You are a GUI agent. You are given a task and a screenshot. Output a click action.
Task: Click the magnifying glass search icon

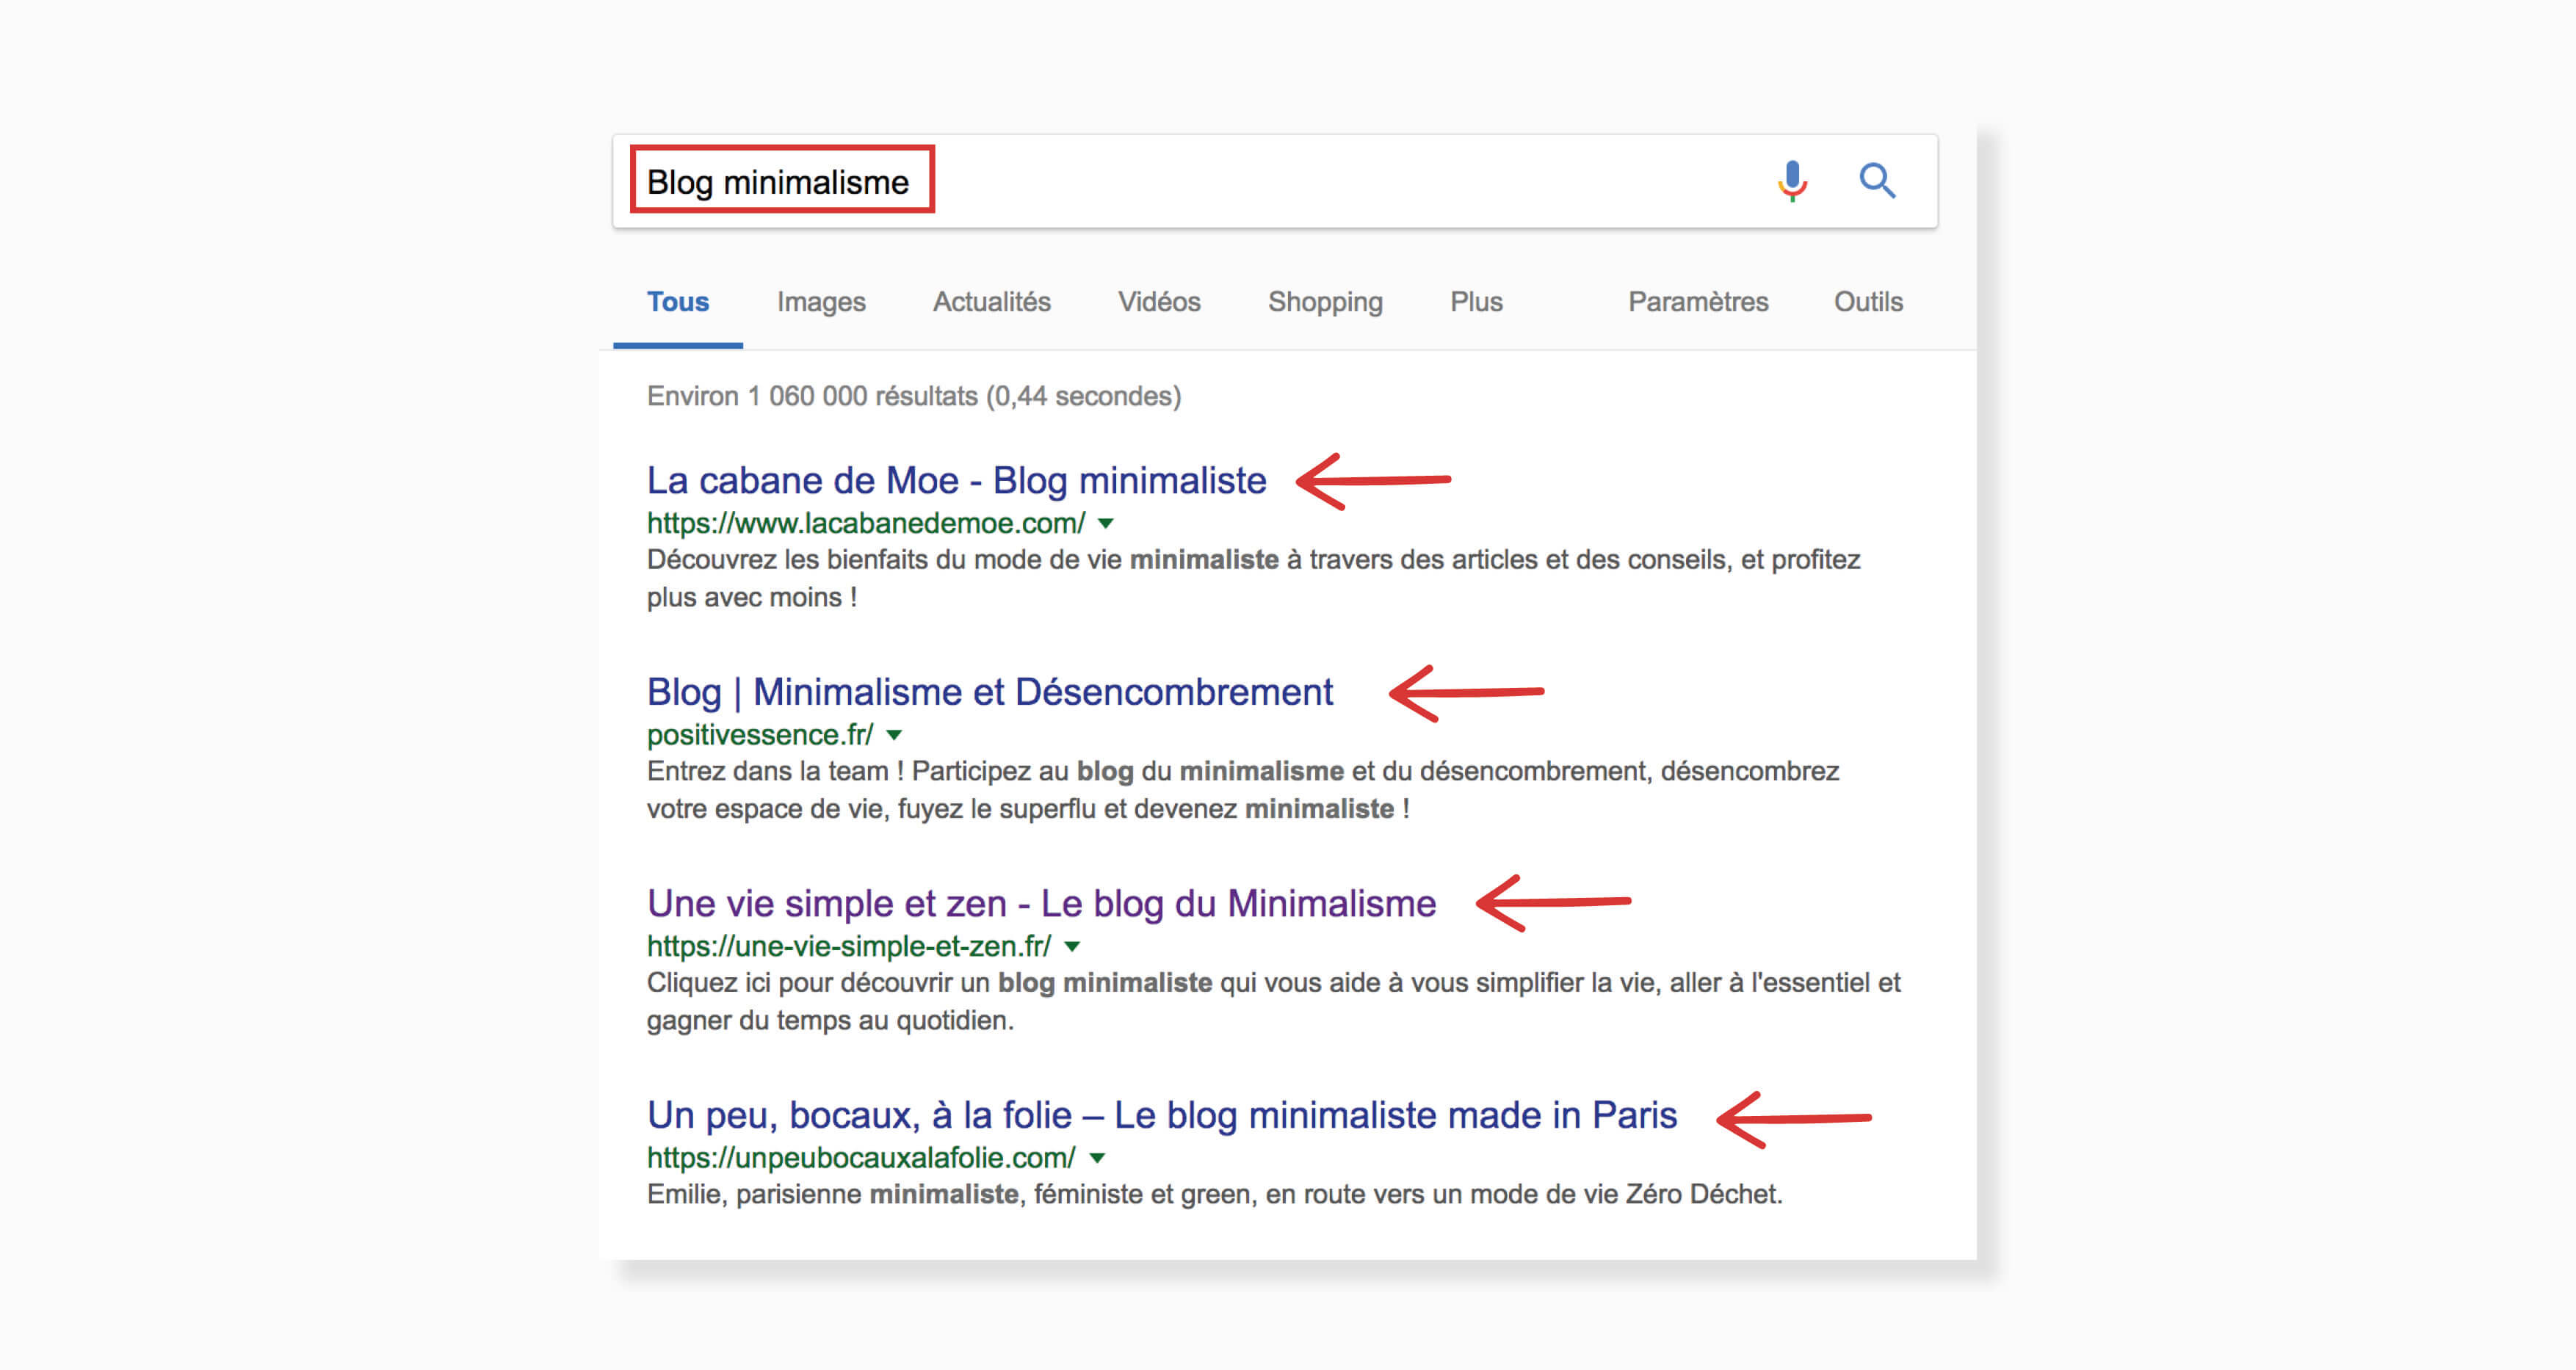click(1877, 181)
